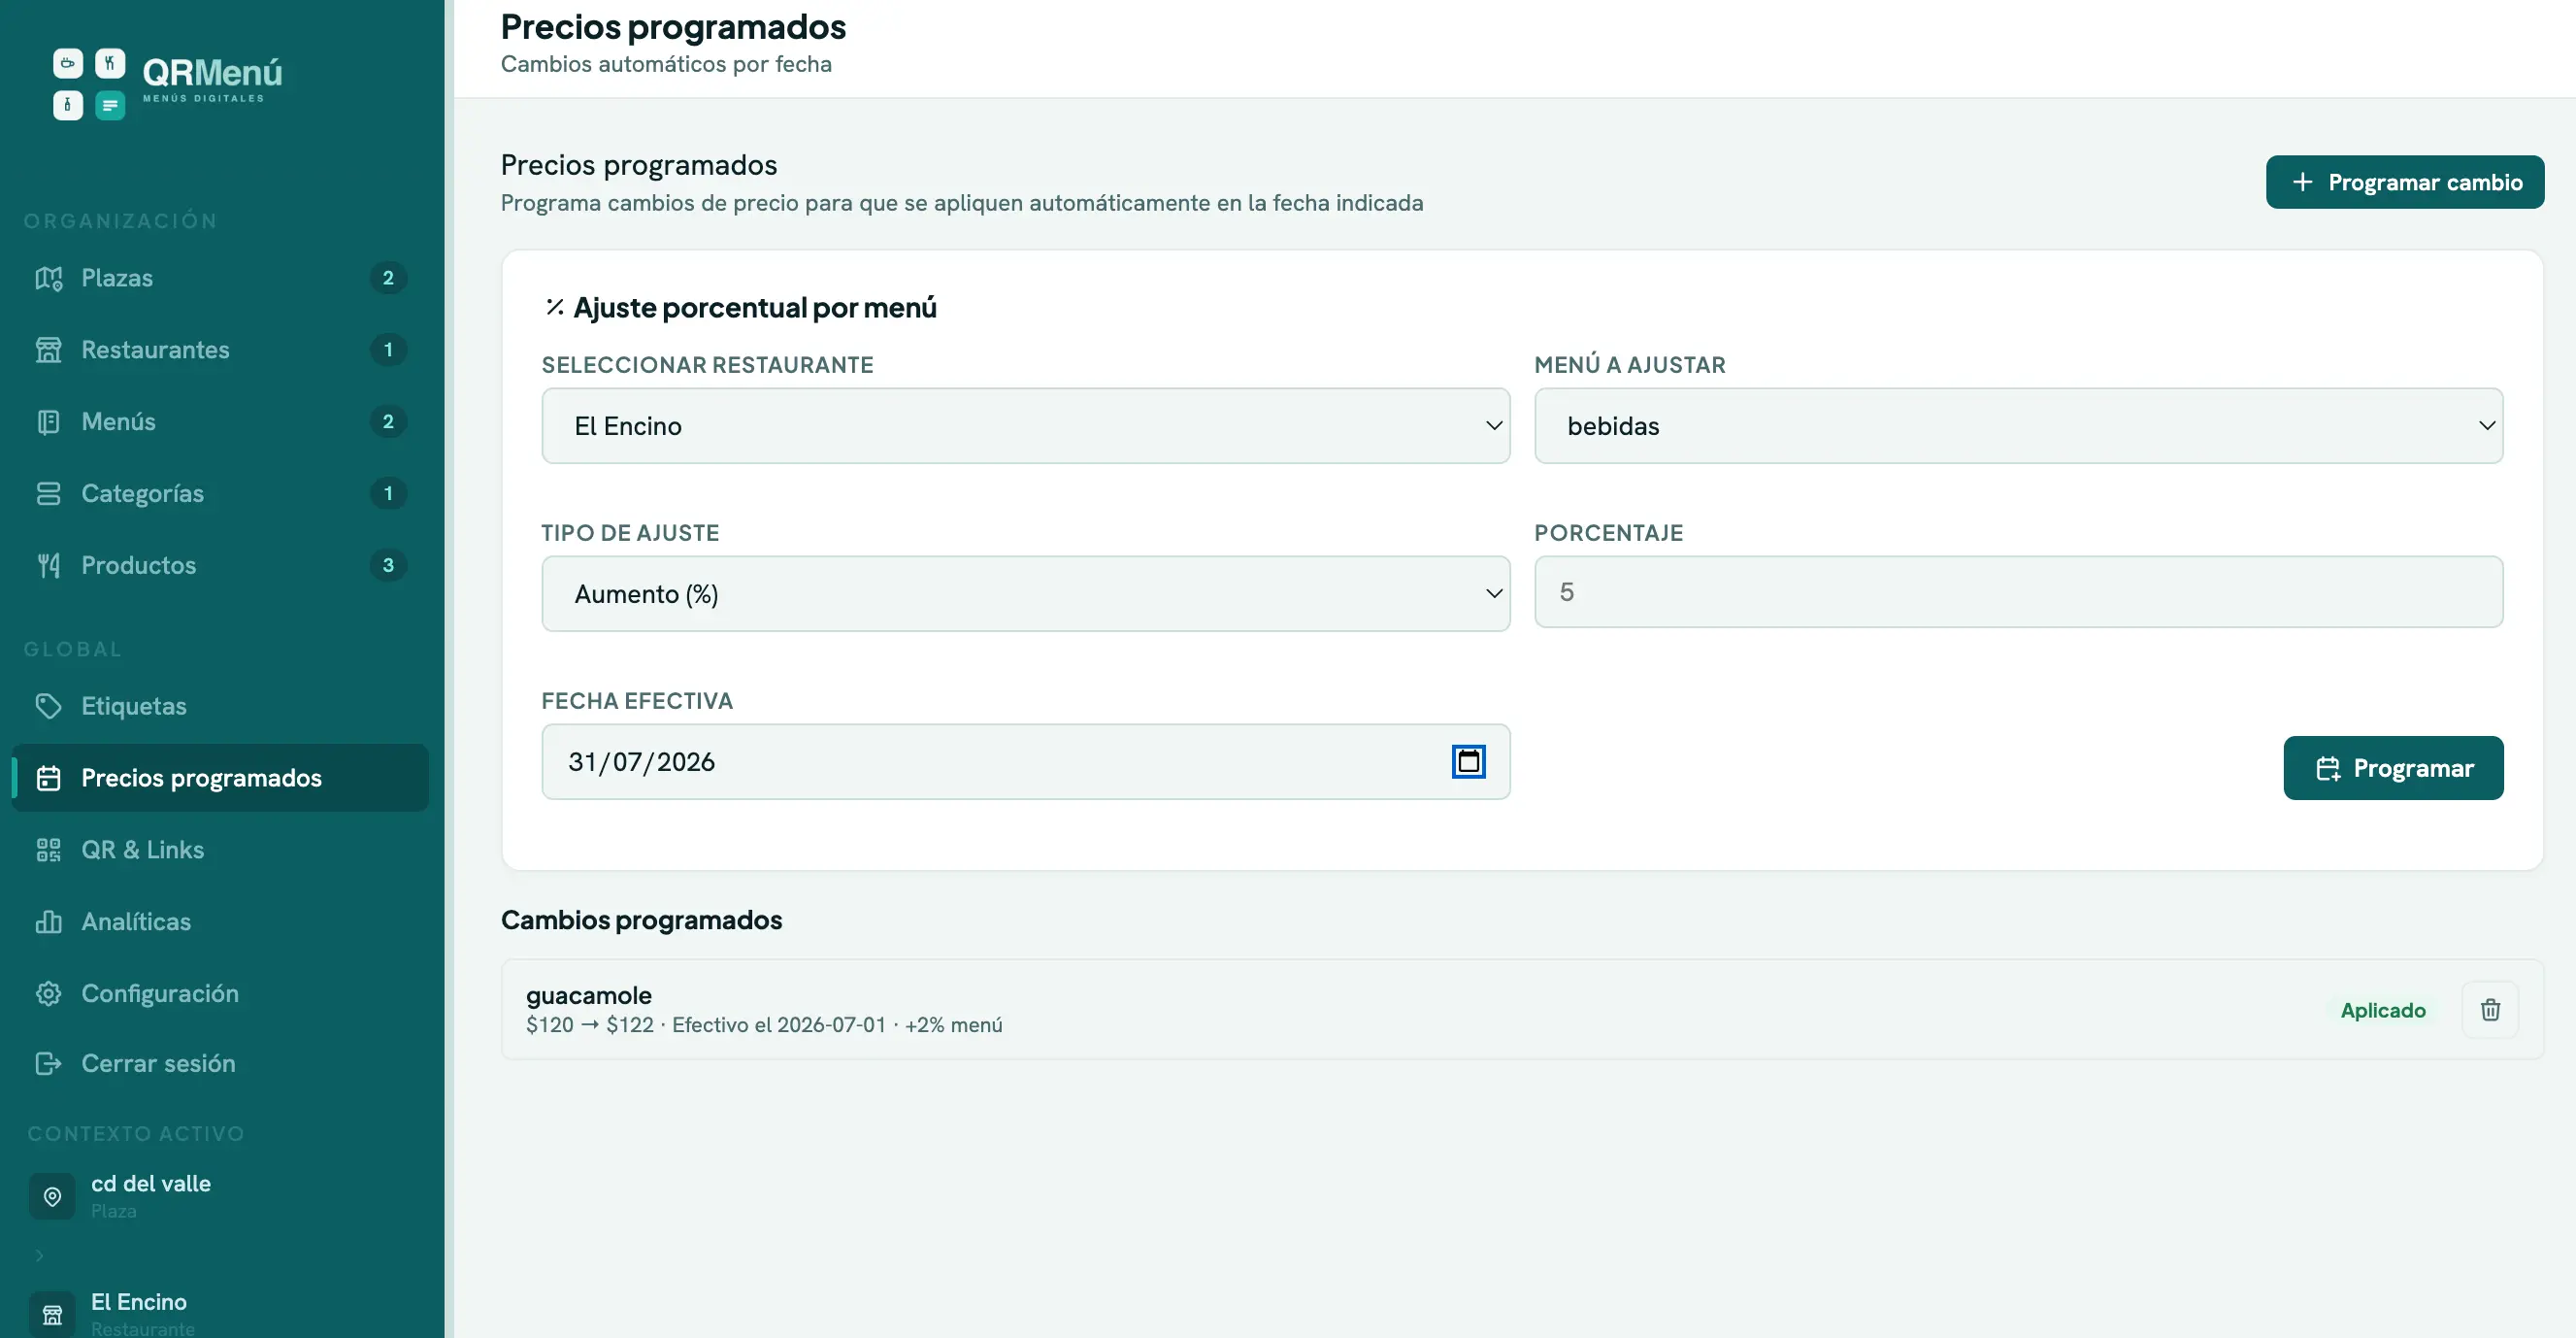Go to the Menús section

point(220,422)
